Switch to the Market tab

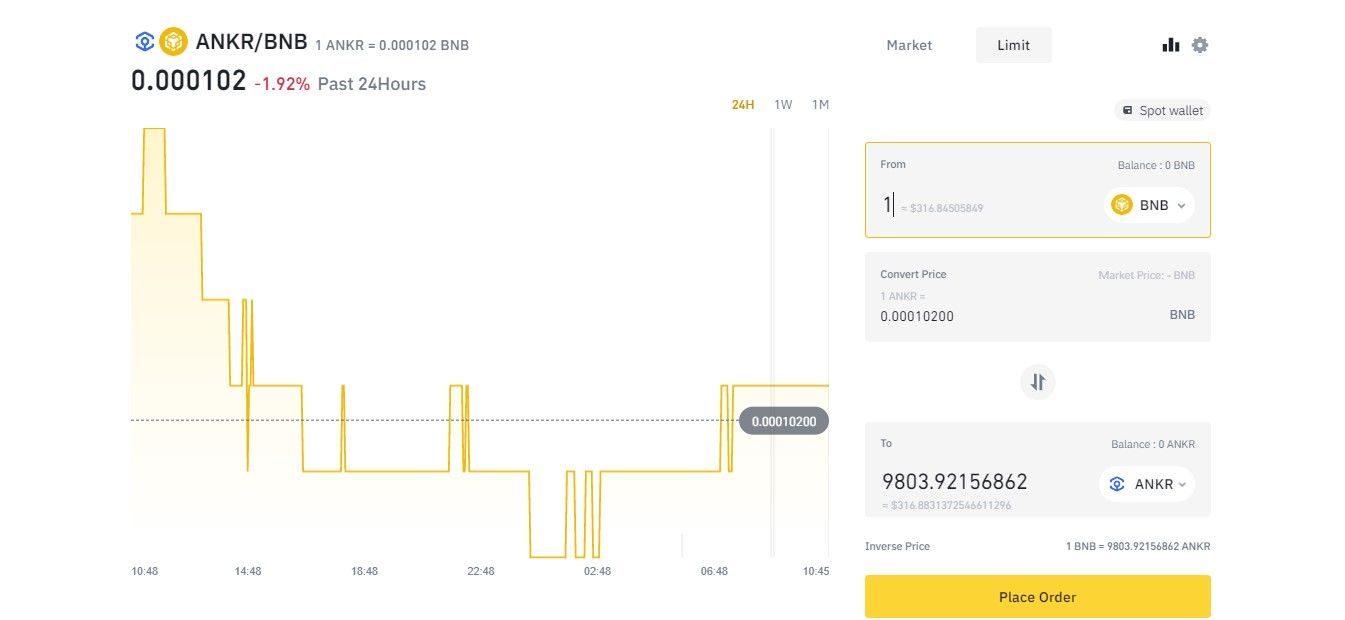(x=909, y=45)
